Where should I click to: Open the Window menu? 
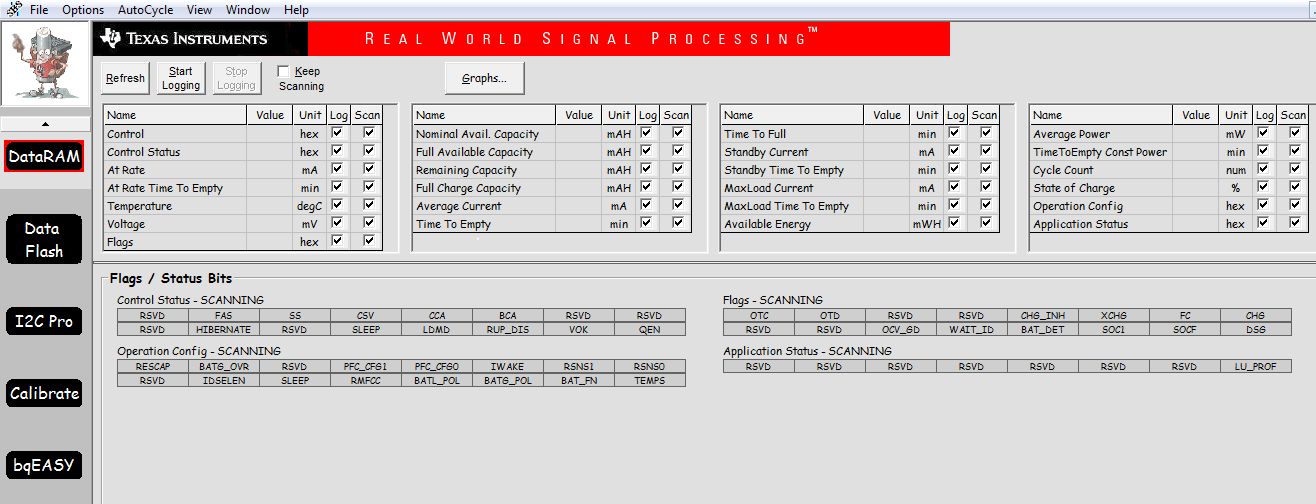(x=248, y=10)
